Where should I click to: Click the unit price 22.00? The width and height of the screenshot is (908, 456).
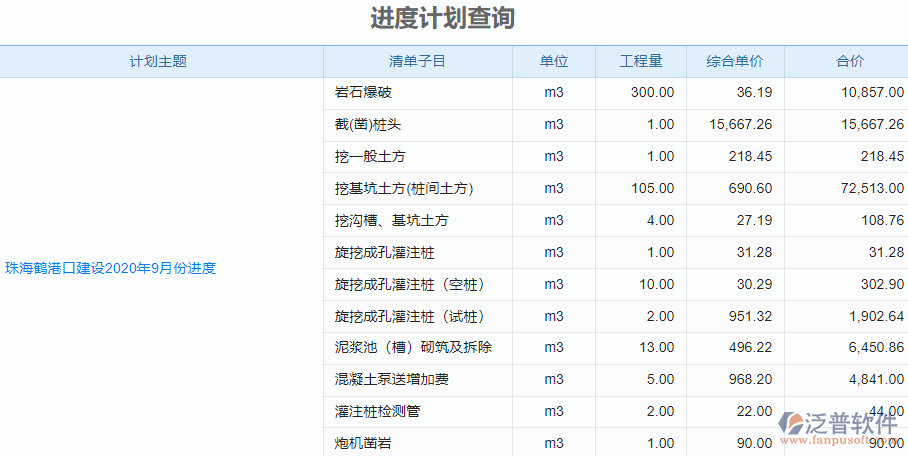click(754, 411)
